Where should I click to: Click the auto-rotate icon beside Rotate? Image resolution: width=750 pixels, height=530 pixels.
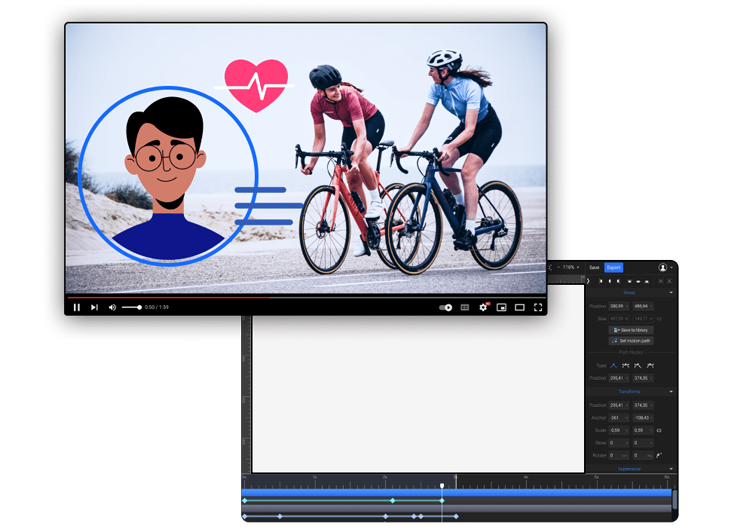point(659,455)
